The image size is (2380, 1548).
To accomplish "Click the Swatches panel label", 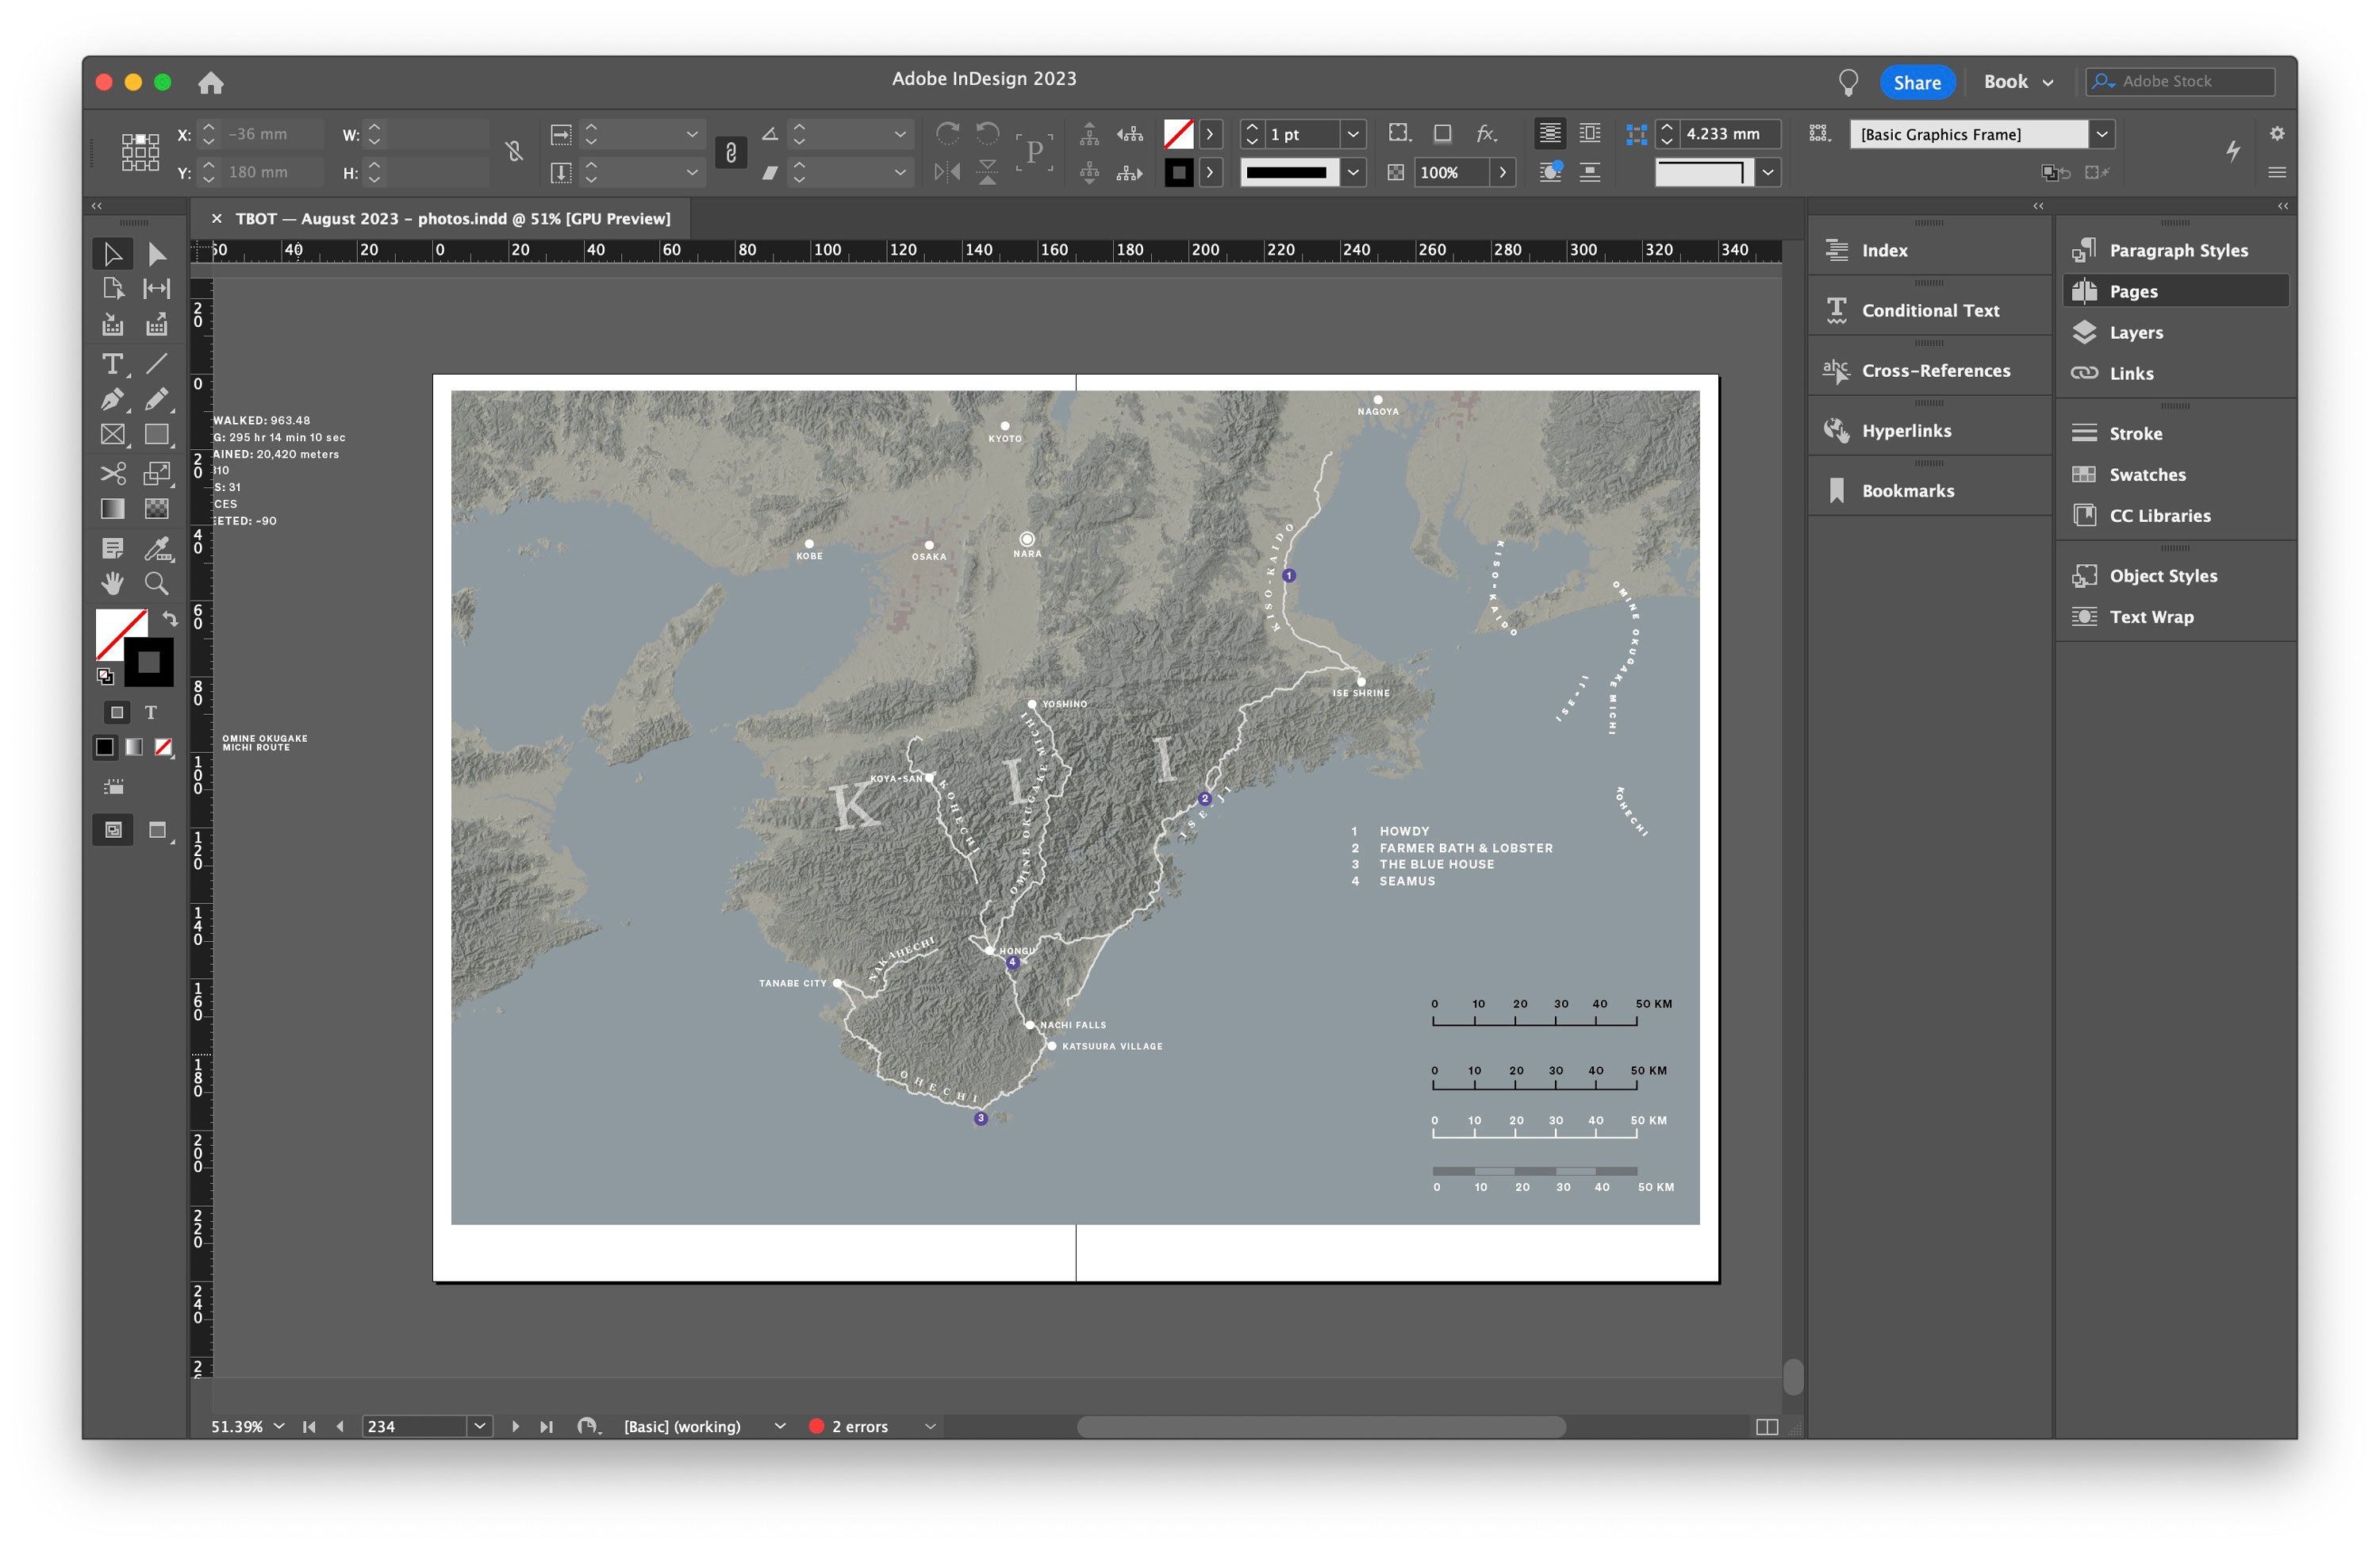I will click(2146, 472).
